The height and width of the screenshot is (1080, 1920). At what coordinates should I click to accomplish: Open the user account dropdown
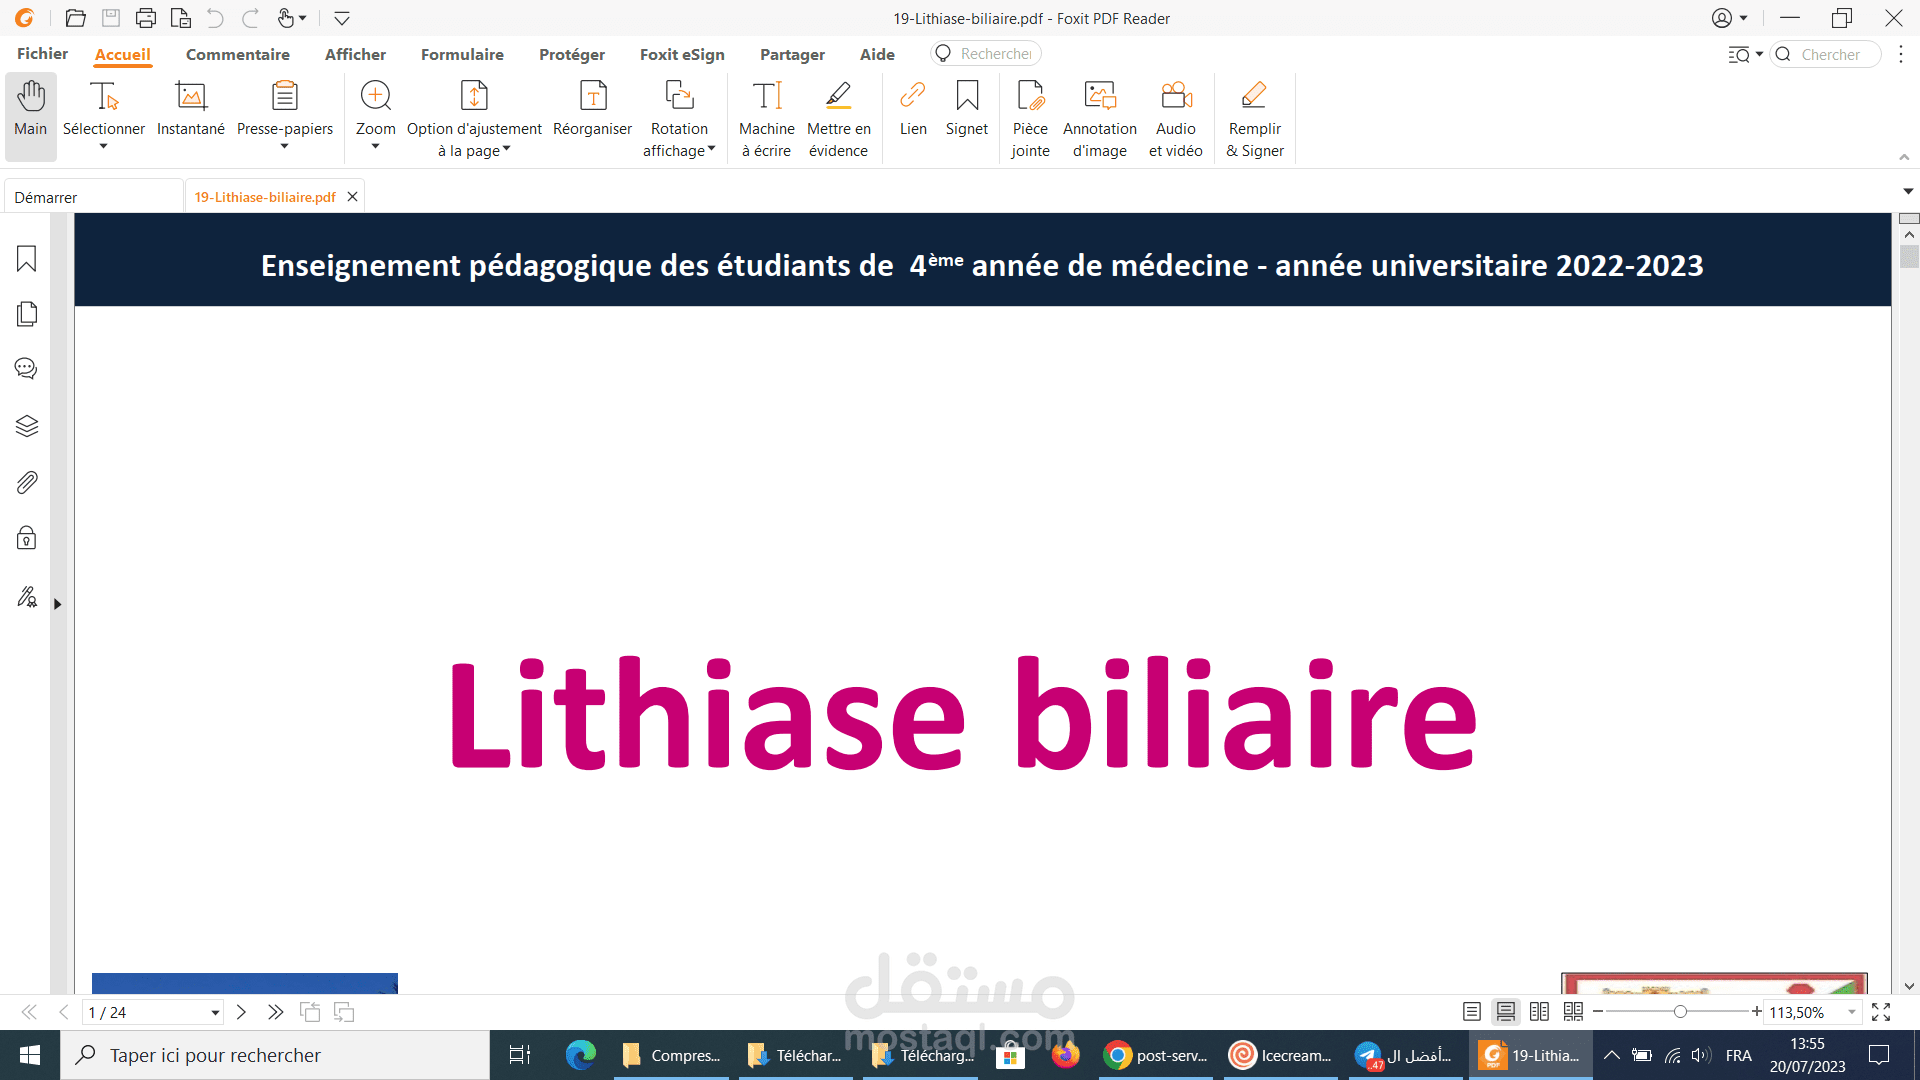(1729, 18)
